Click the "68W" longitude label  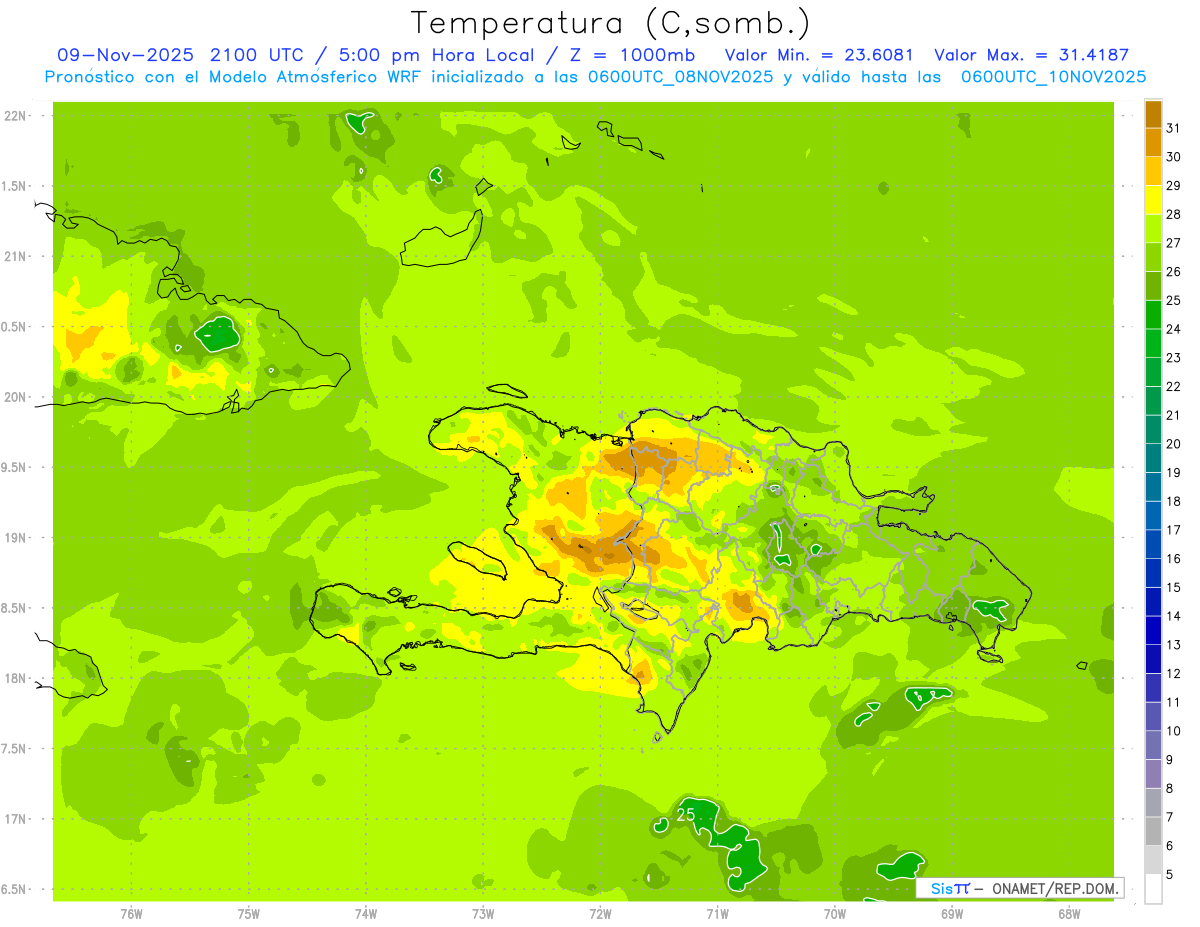coord(1069,914)
